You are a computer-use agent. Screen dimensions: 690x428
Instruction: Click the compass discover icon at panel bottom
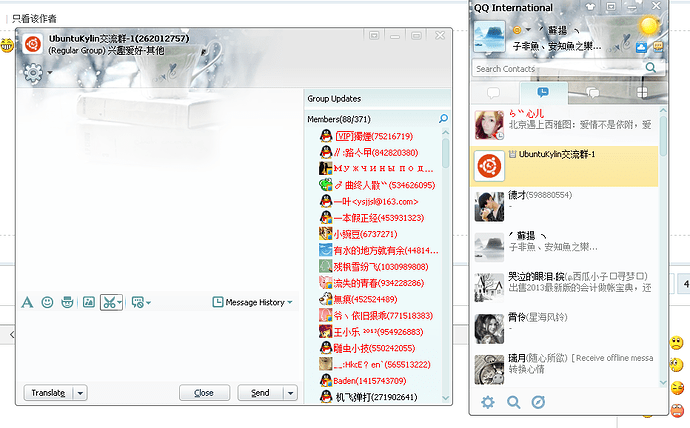[538, 402]
